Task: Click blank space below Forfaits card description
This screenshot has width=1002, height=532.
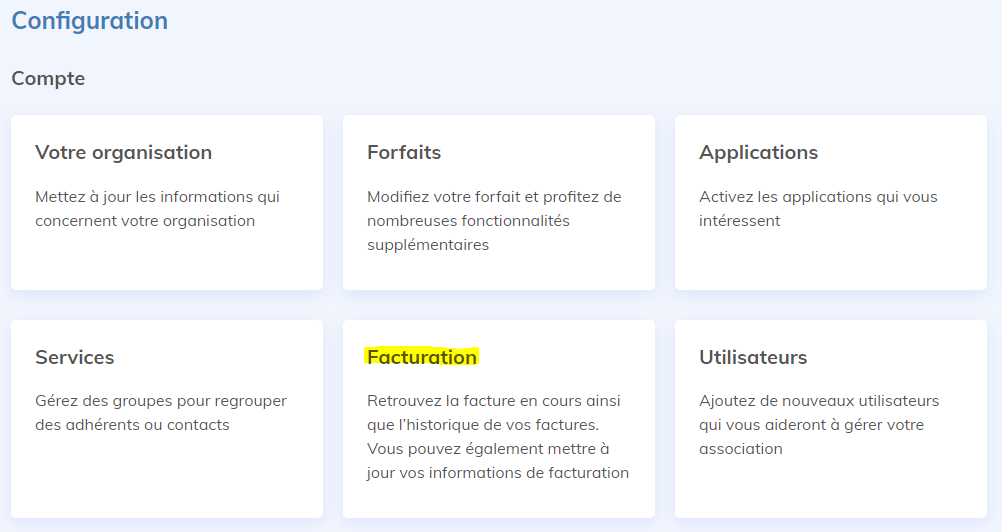Action: click(498, 272)
